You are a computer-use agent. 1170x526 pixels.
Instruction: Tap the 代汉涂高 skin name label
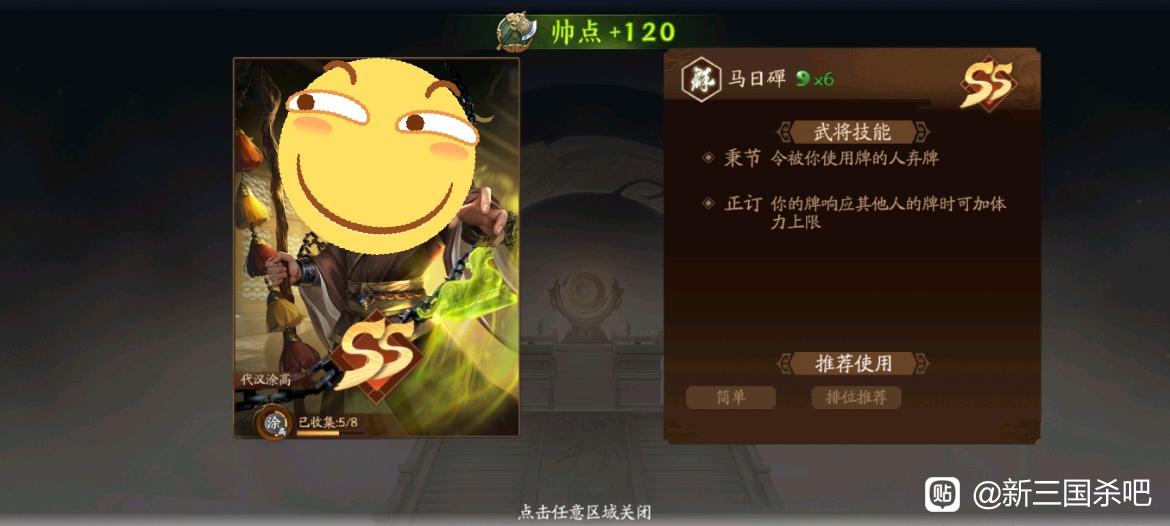pyautogui.click(x=266, y=379)
